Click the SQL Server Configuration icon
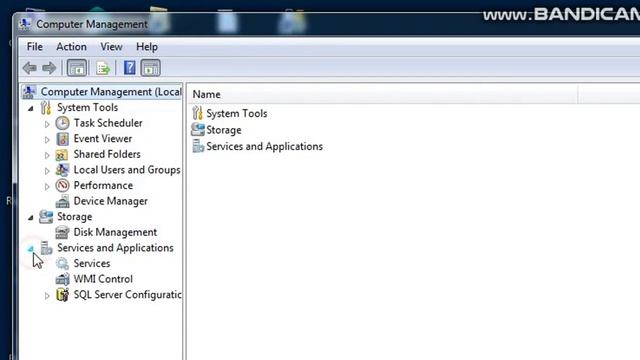Screen dimensions: 640x360 [x=62, y=295]
